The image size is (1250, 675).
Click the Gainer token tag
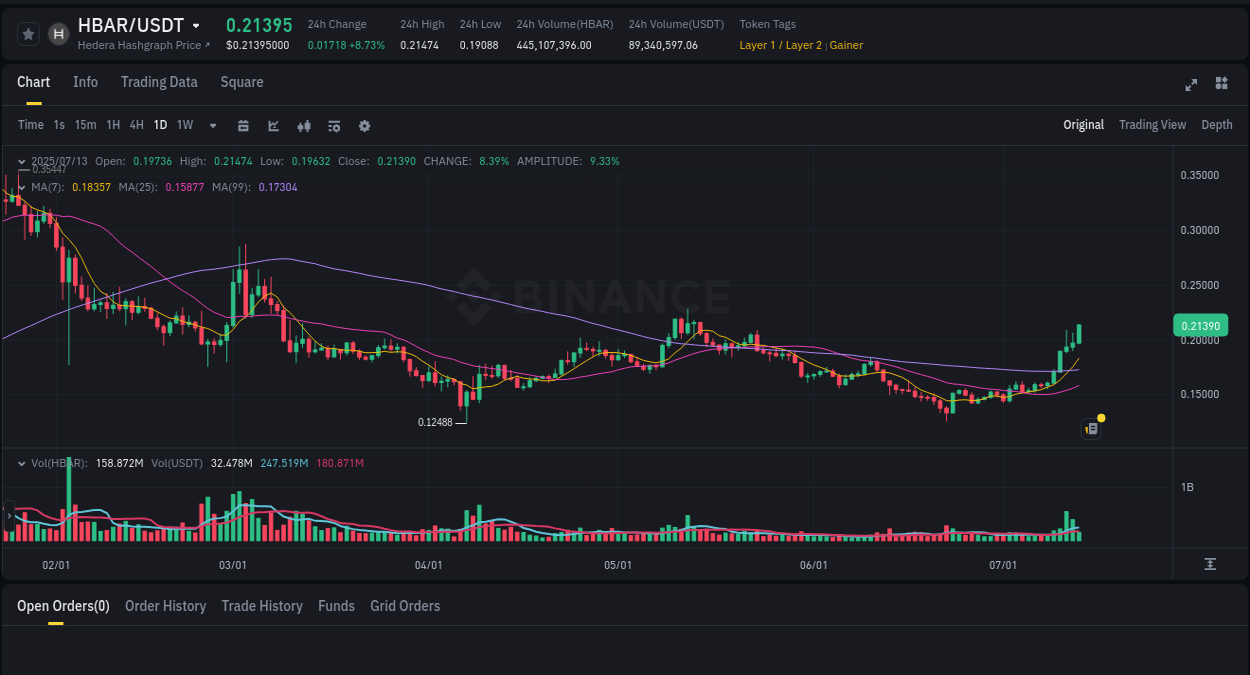(x=846, y=45)
